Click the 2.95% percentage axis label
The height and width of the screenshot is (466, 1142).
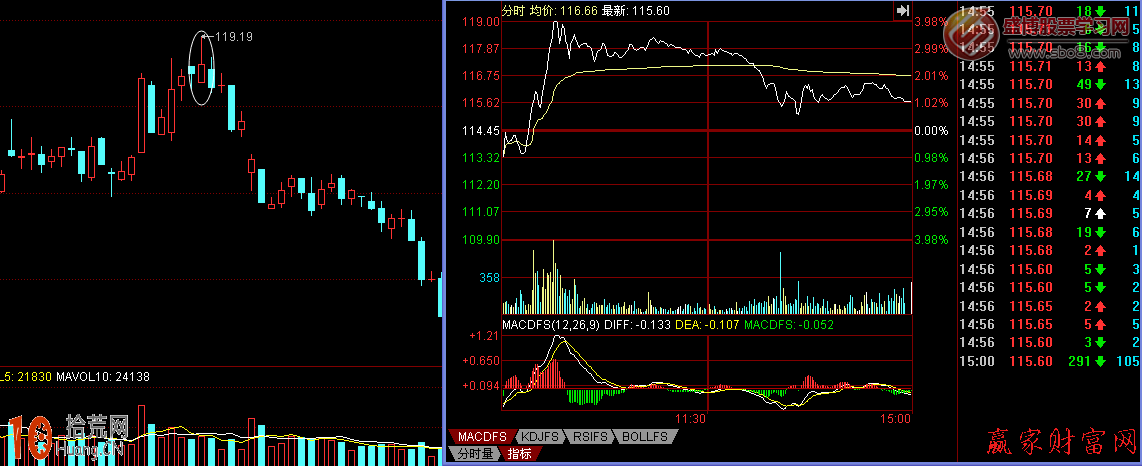(933, 212)
